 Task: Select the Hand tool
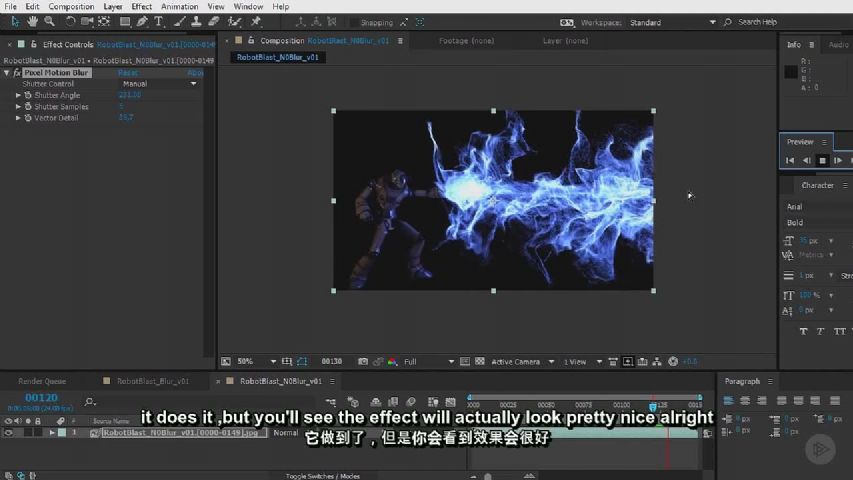tap(33, 22)
